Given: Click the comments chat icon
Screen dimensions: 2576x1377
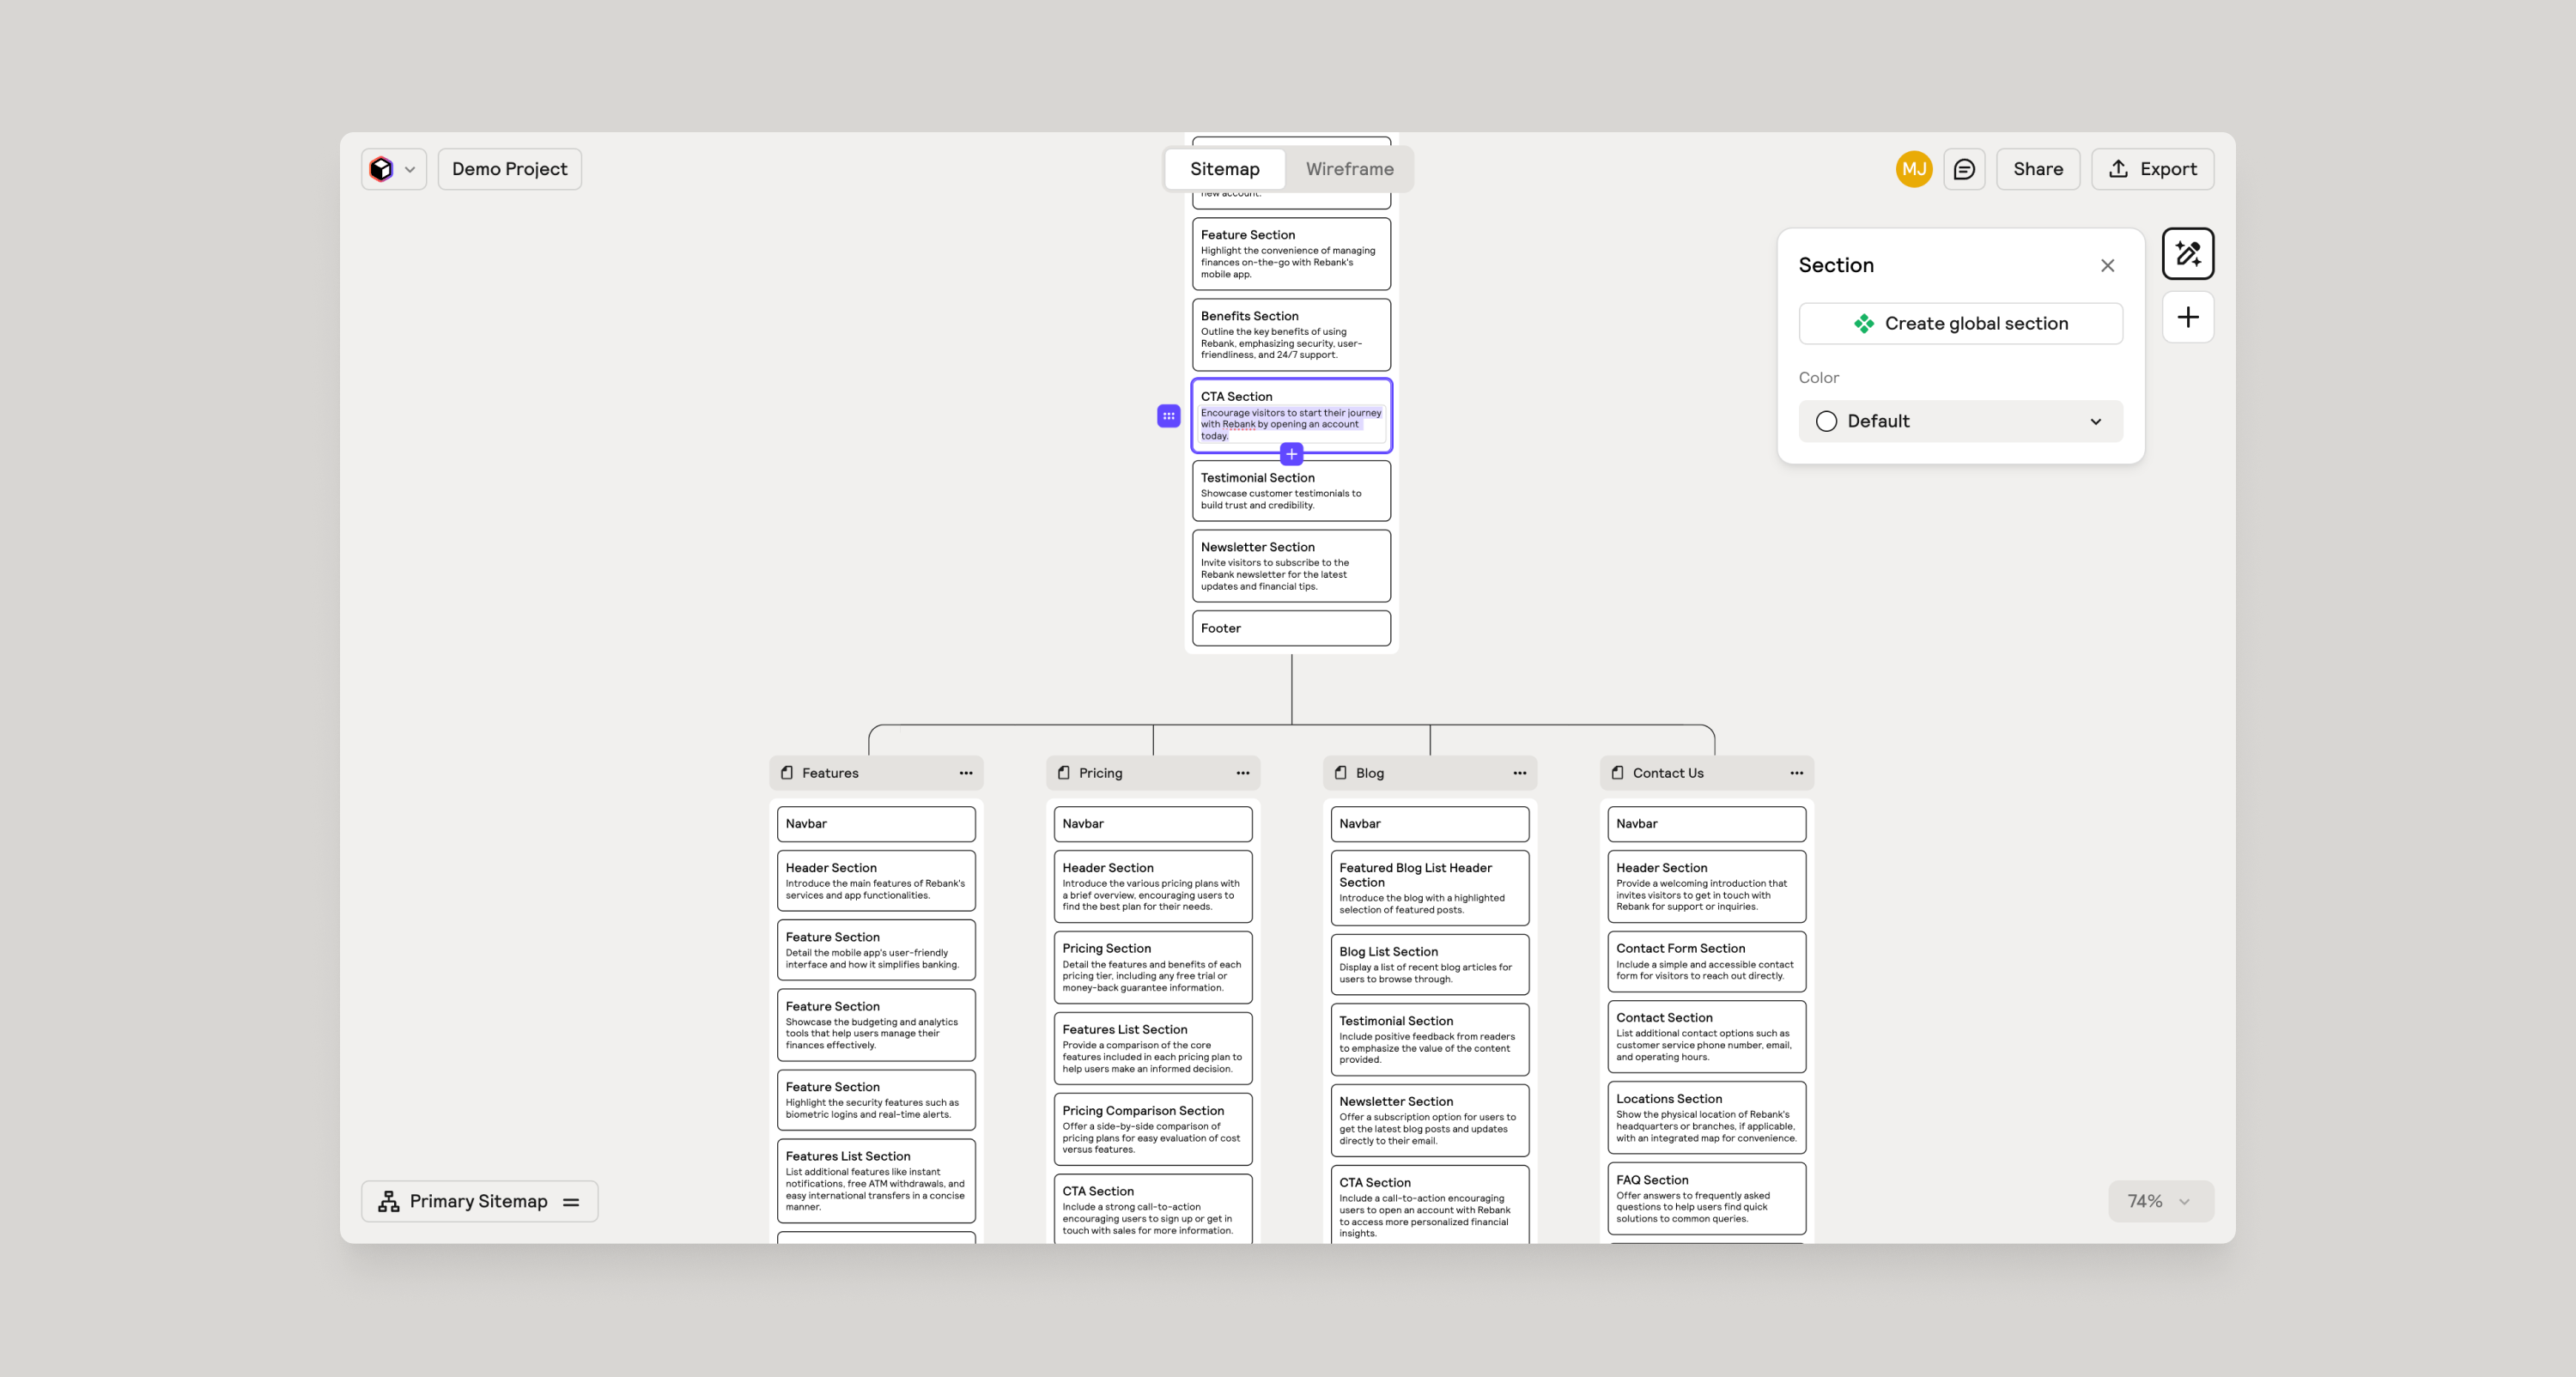Looking at the screenshot, I should [x=1964, y=169].
